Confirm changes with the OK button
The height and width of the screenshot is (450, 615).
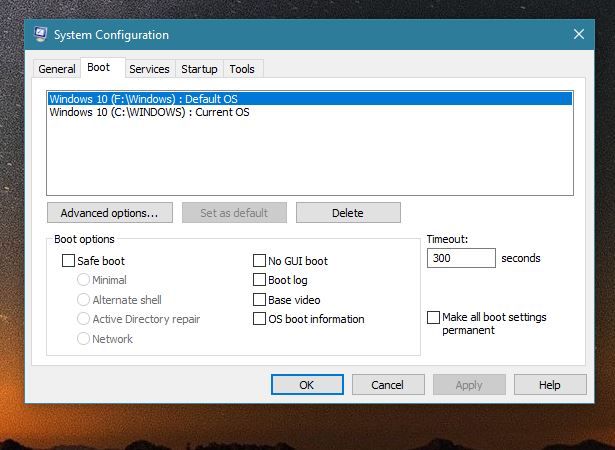coord(307,384)
